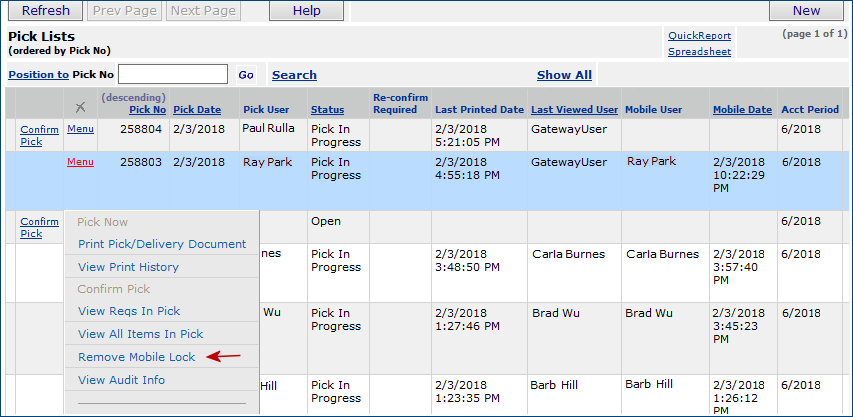Click the X icon in the table header
853x417 pixels.
tap(81, 108)
